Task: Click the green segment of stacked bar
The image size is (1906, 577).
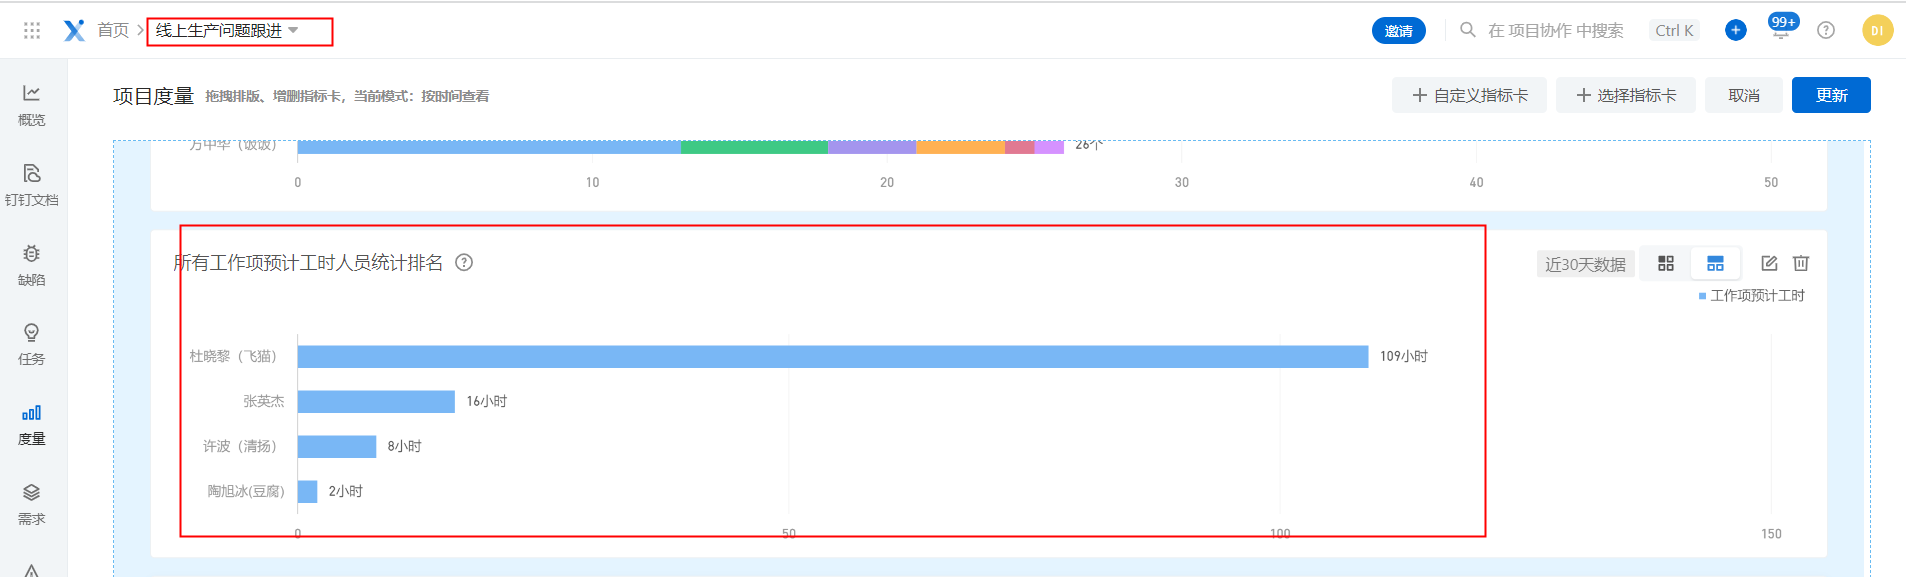Action: (x=754, y=147)
